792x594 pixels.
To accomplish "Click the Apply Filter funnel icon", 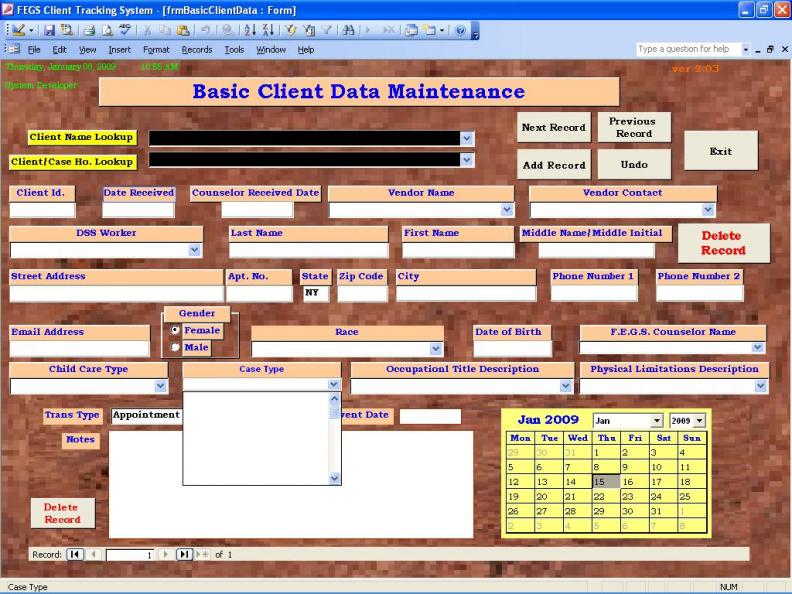I will pyautogui.click(x=327, y=30).
